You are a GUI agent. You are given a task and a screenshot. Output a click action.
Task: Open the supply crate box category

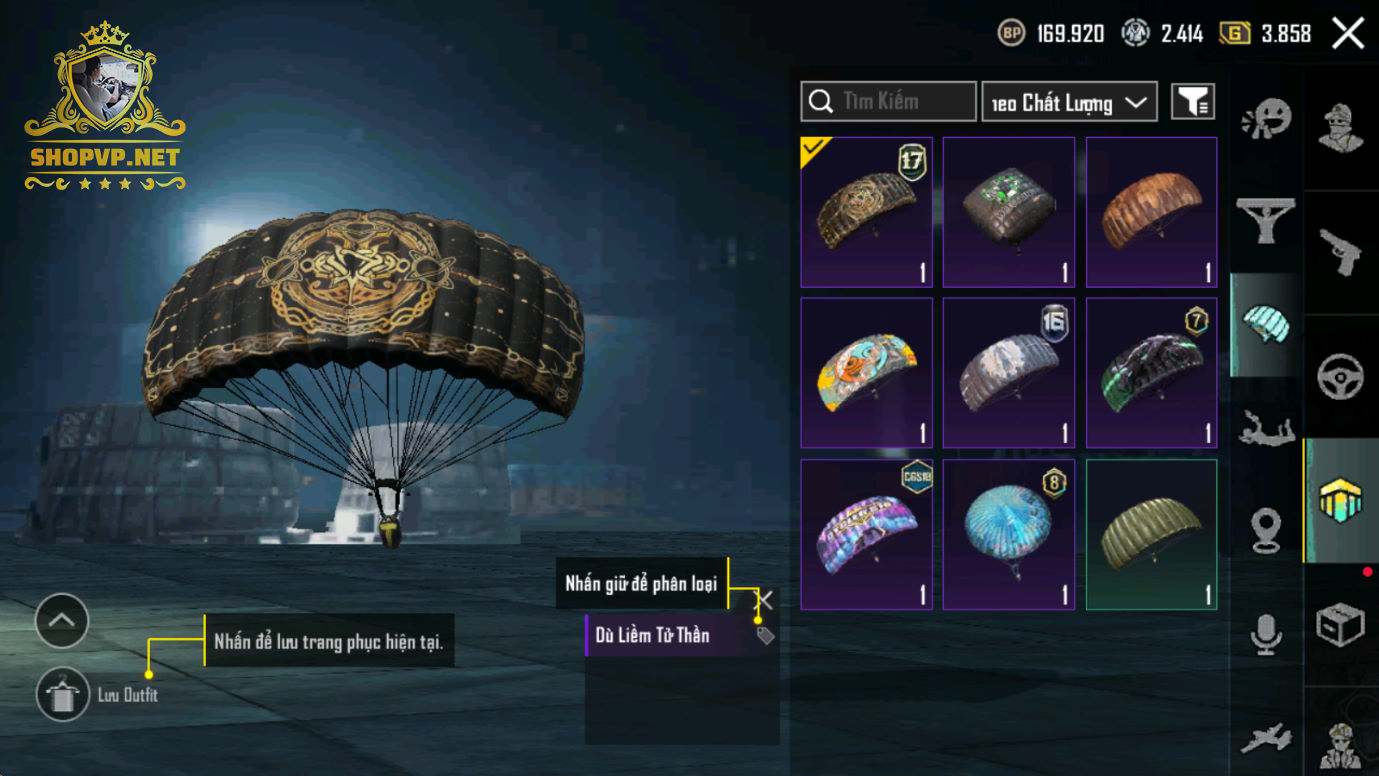click(1340, 627)
